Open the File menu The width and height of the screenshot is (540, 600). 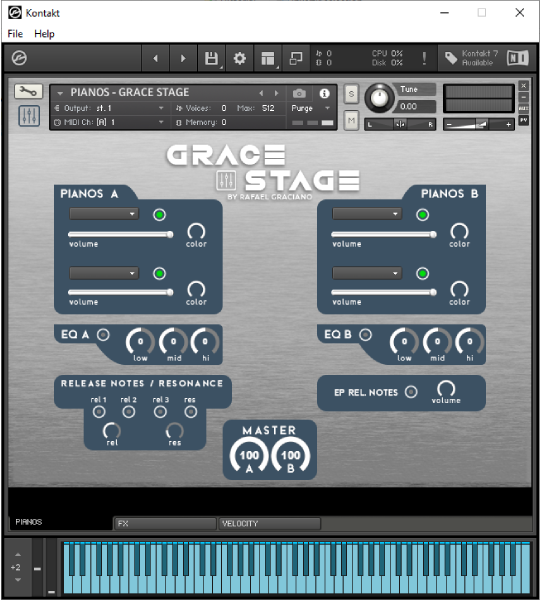15,34
